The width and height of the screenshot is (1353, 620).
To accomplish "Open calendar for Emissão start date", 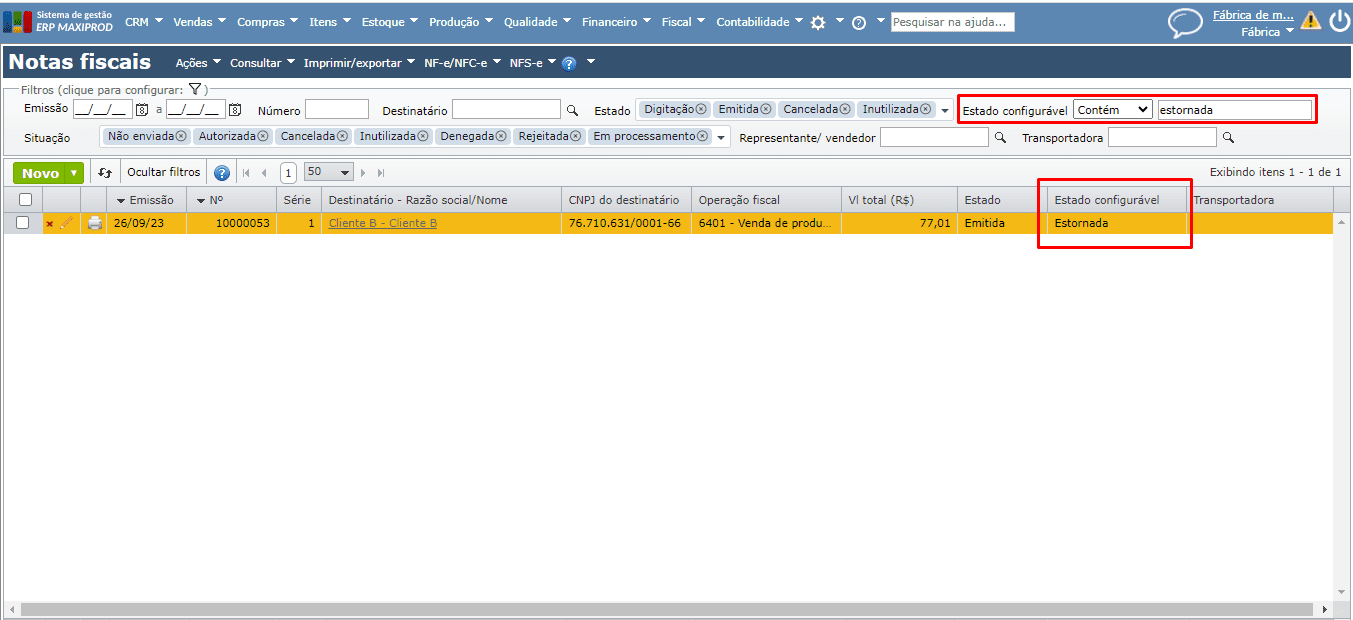I will click(142, 110).
